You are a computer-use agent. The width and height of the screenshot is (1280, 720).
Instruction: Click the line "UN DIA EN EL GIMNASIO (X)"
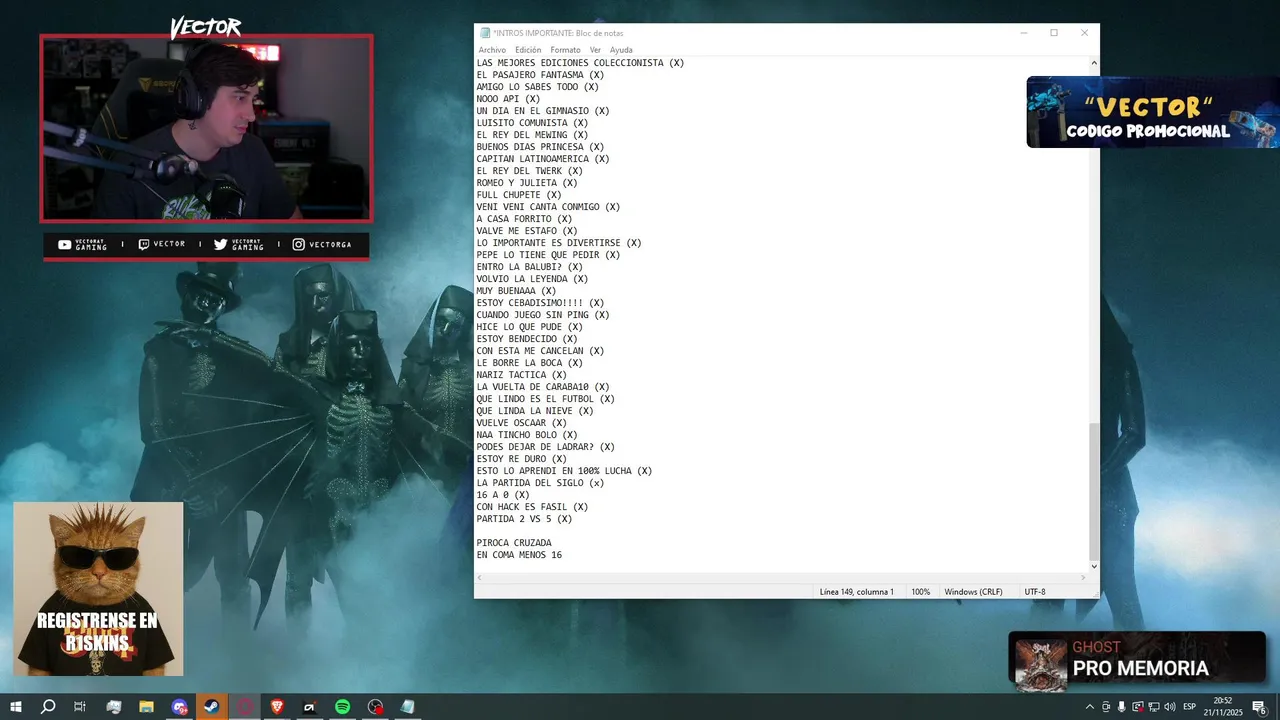(543, 111)
